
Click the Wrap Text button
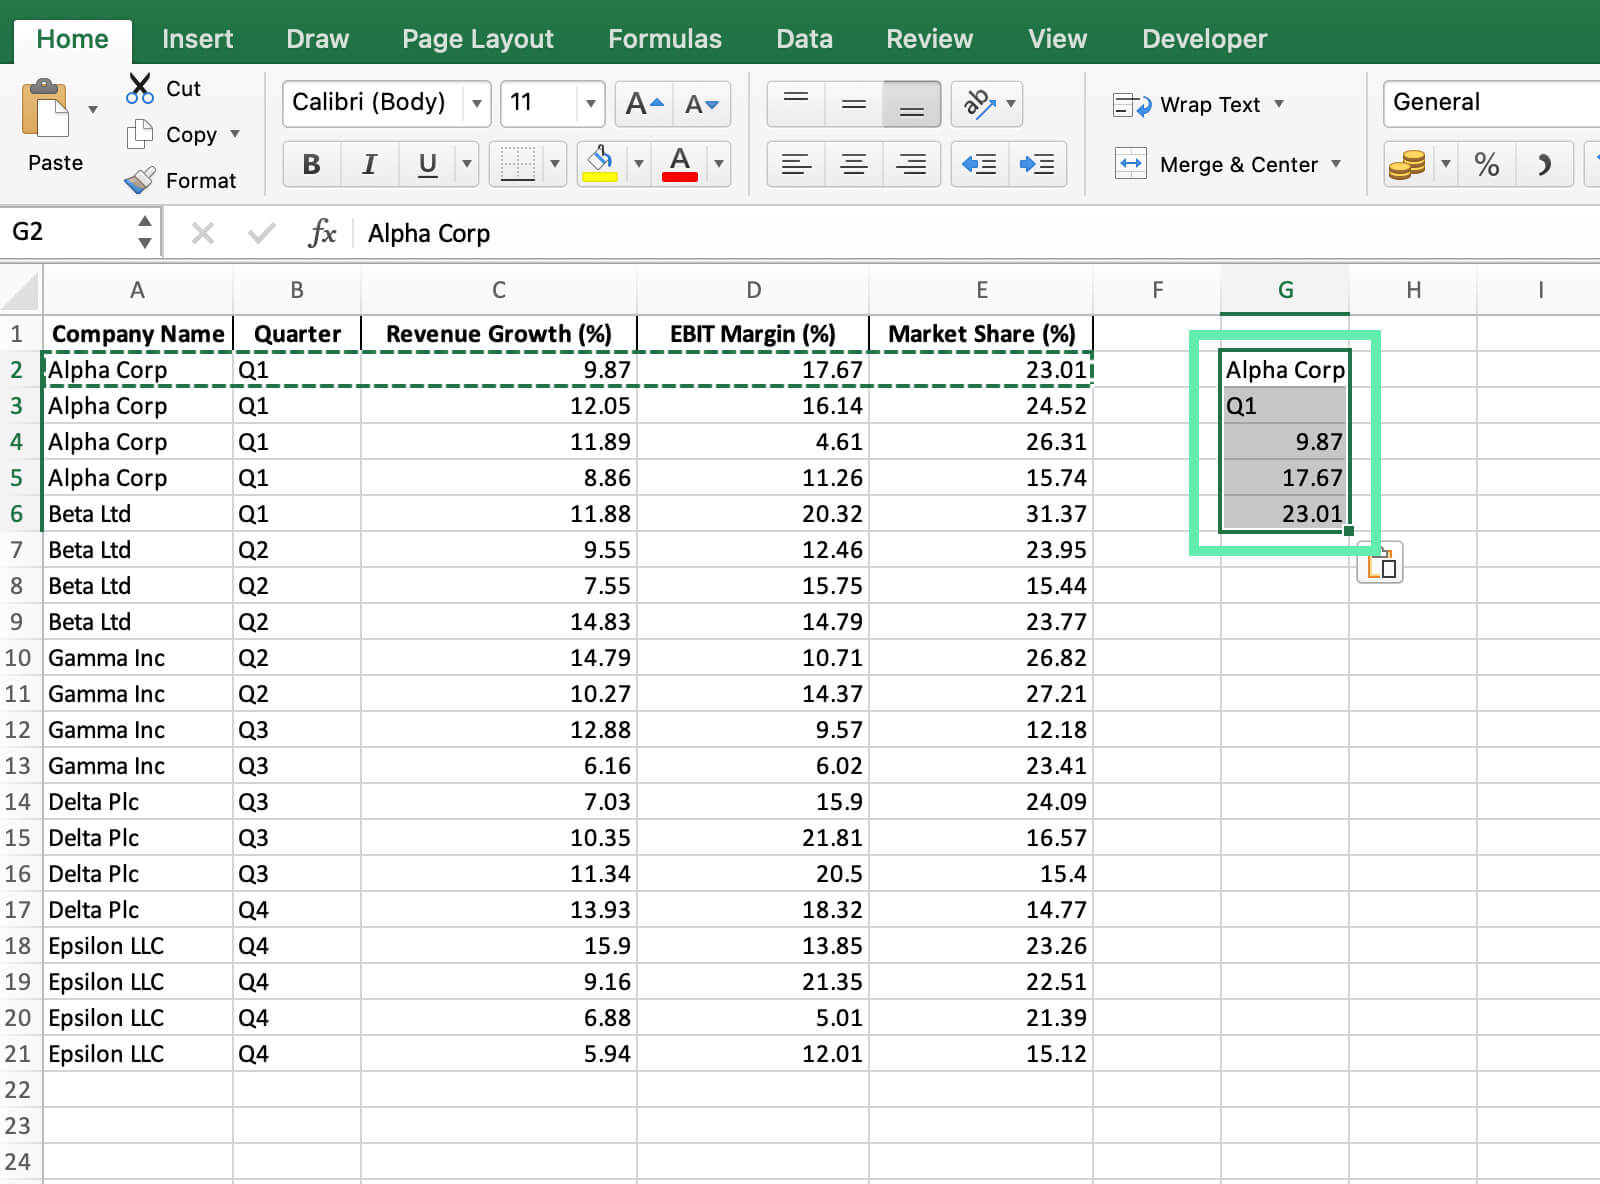click(x=1187, y=104)
